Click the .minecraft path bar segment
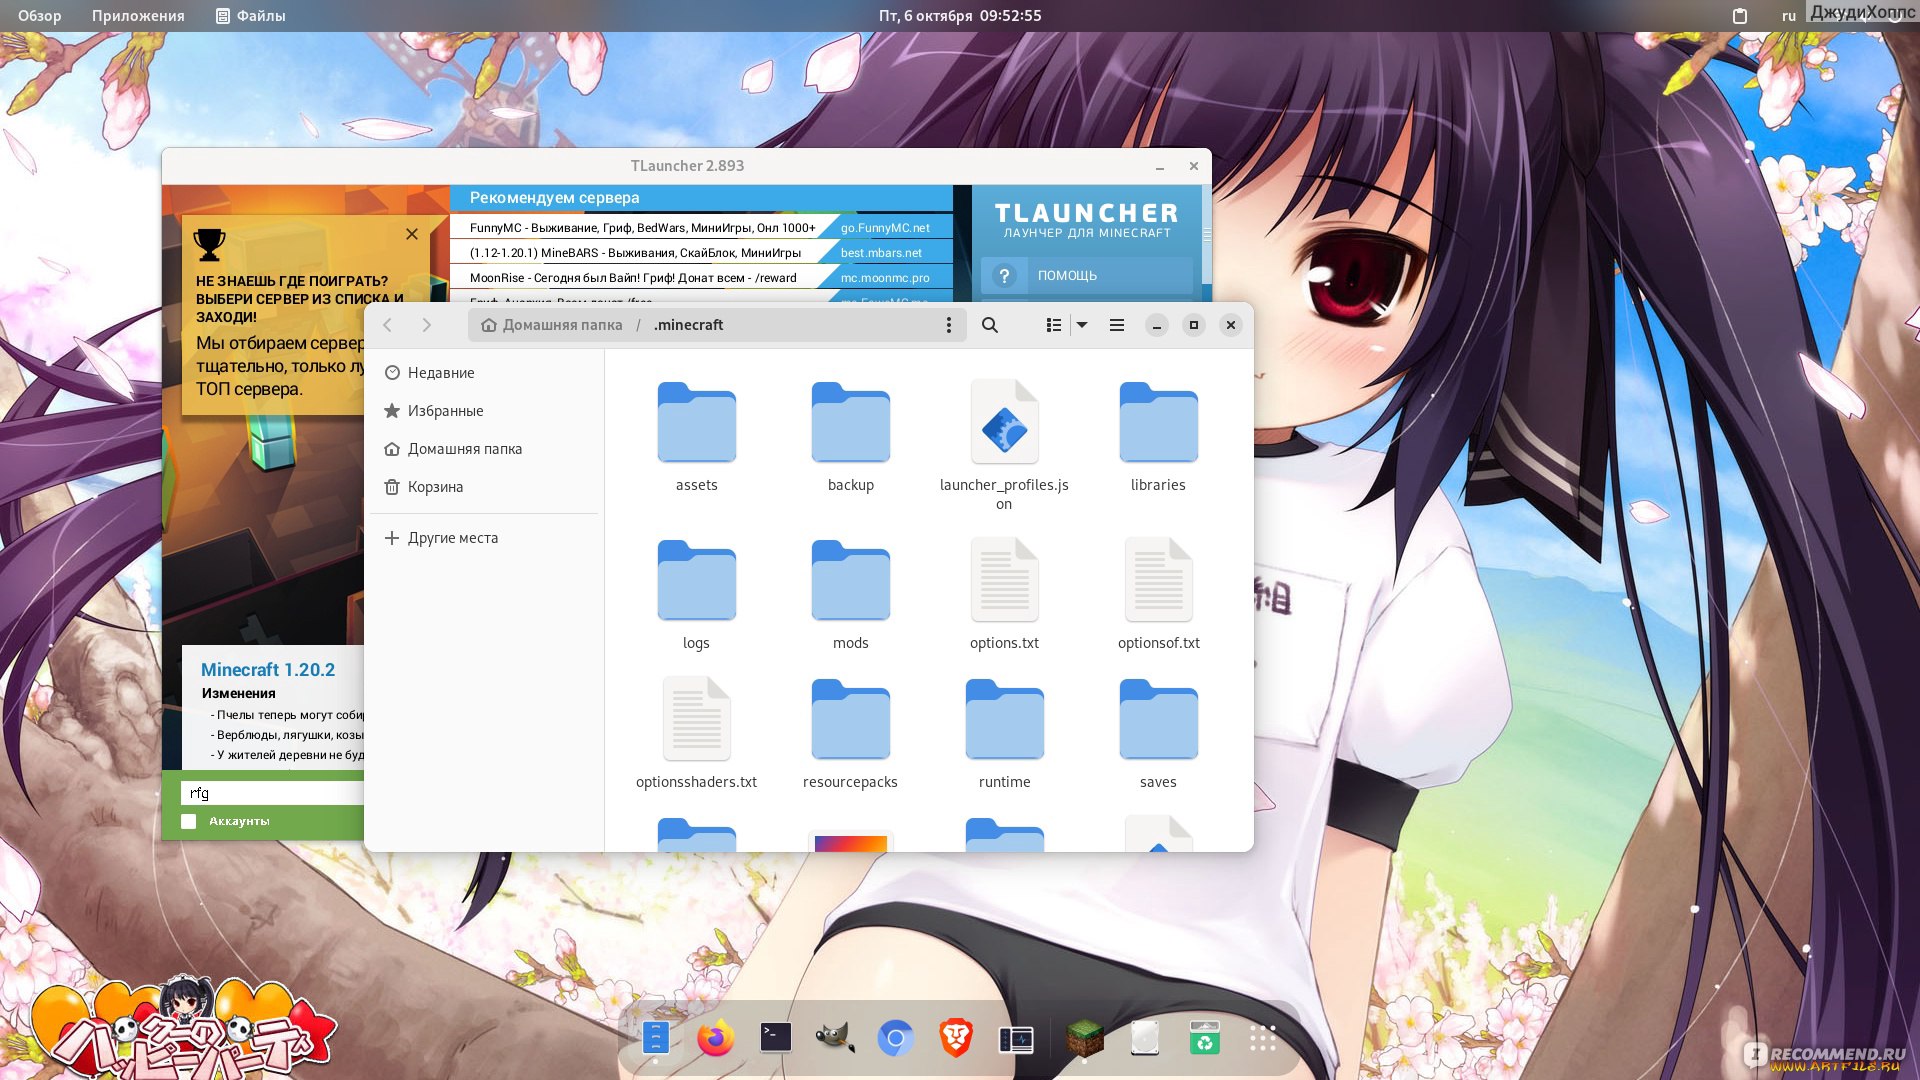Screen dimensions: 1920x1080 689,325
